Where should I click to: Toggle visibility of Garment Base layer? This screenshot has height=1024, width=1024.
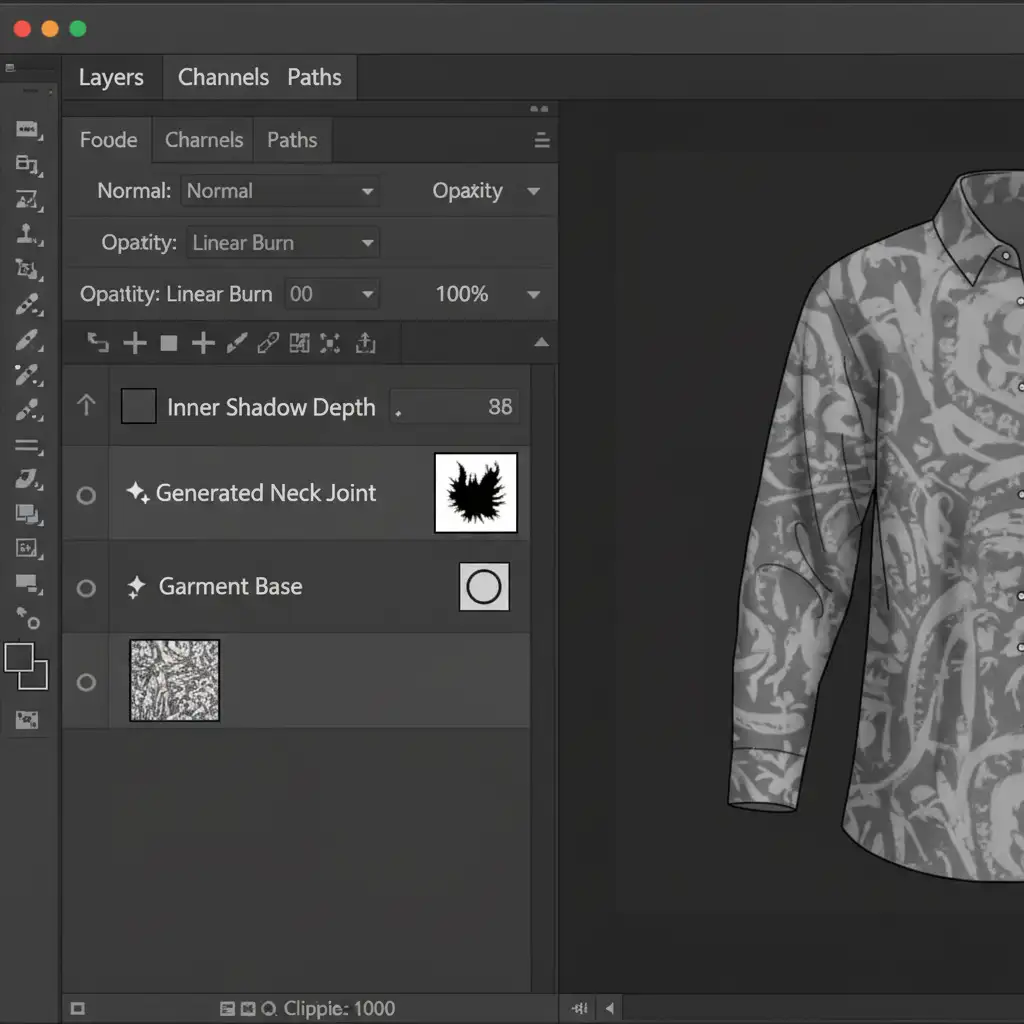coord(87,588)
